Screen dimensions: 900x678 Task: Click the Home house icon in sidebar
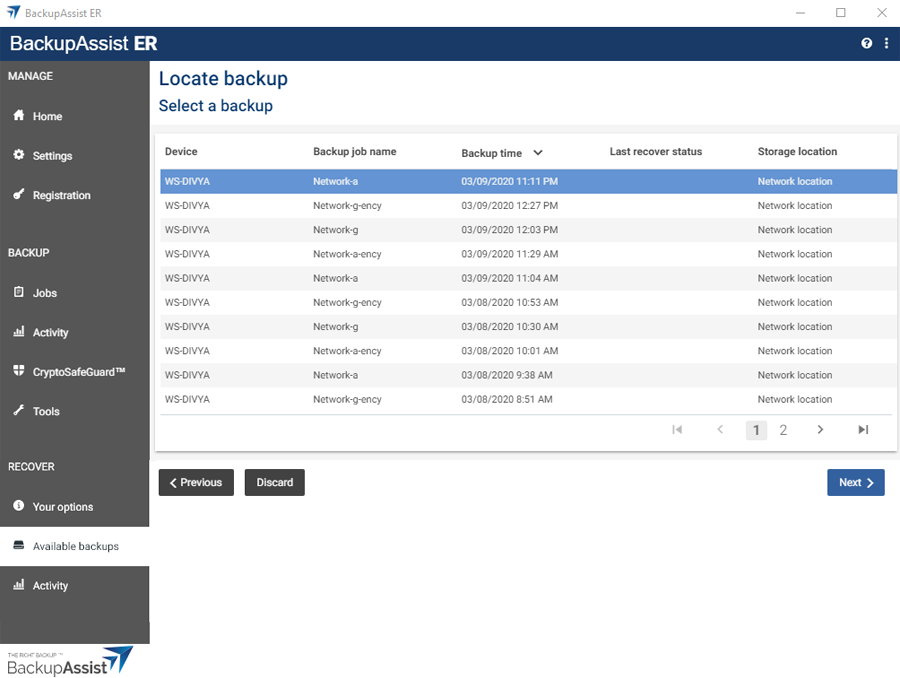(x=19, y=115)
